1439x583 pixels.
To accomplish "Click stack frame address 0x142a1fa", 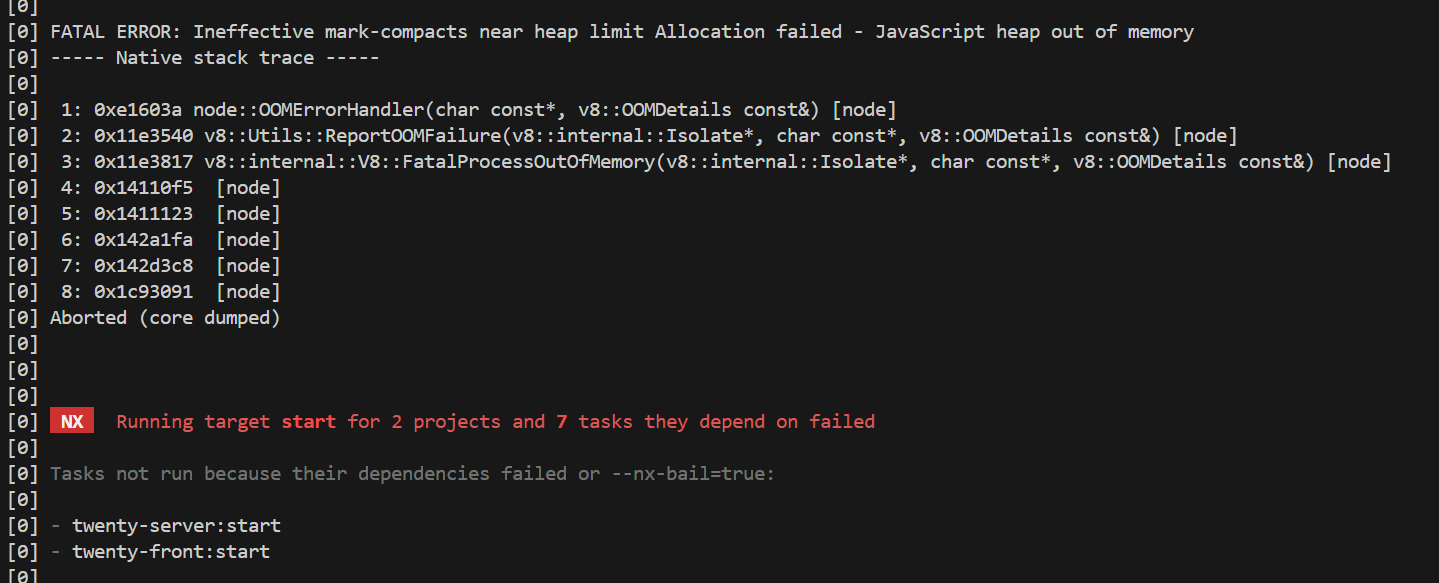I will coord(143,240).
